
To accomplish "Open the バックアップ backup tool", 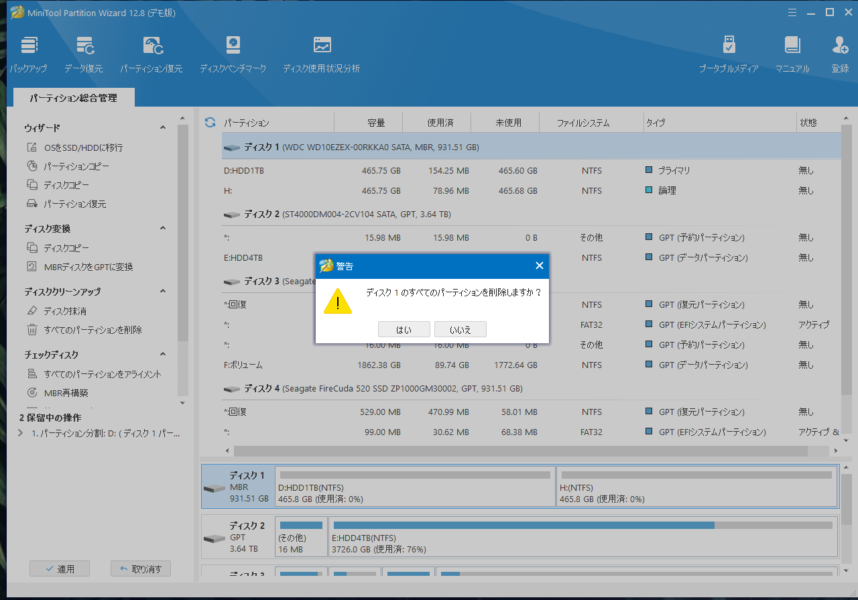I will click(29, 54).
